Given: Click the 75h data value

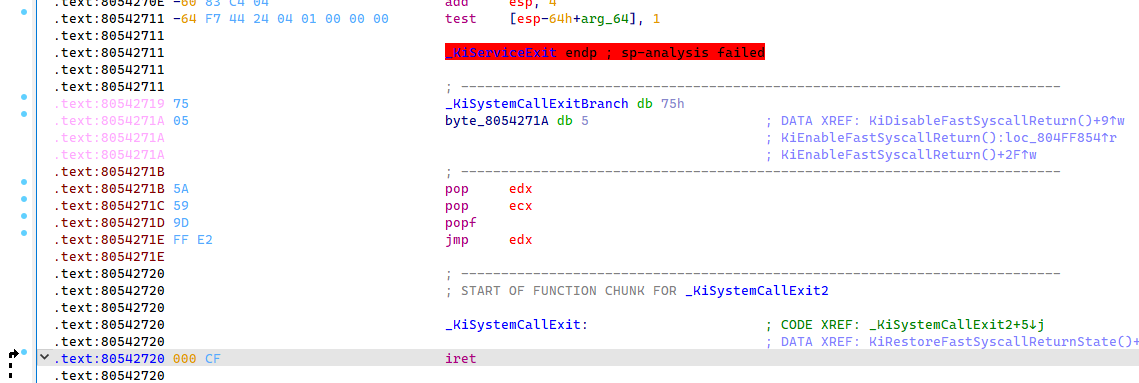Looking at the screenshot, I should pos(672,103).
